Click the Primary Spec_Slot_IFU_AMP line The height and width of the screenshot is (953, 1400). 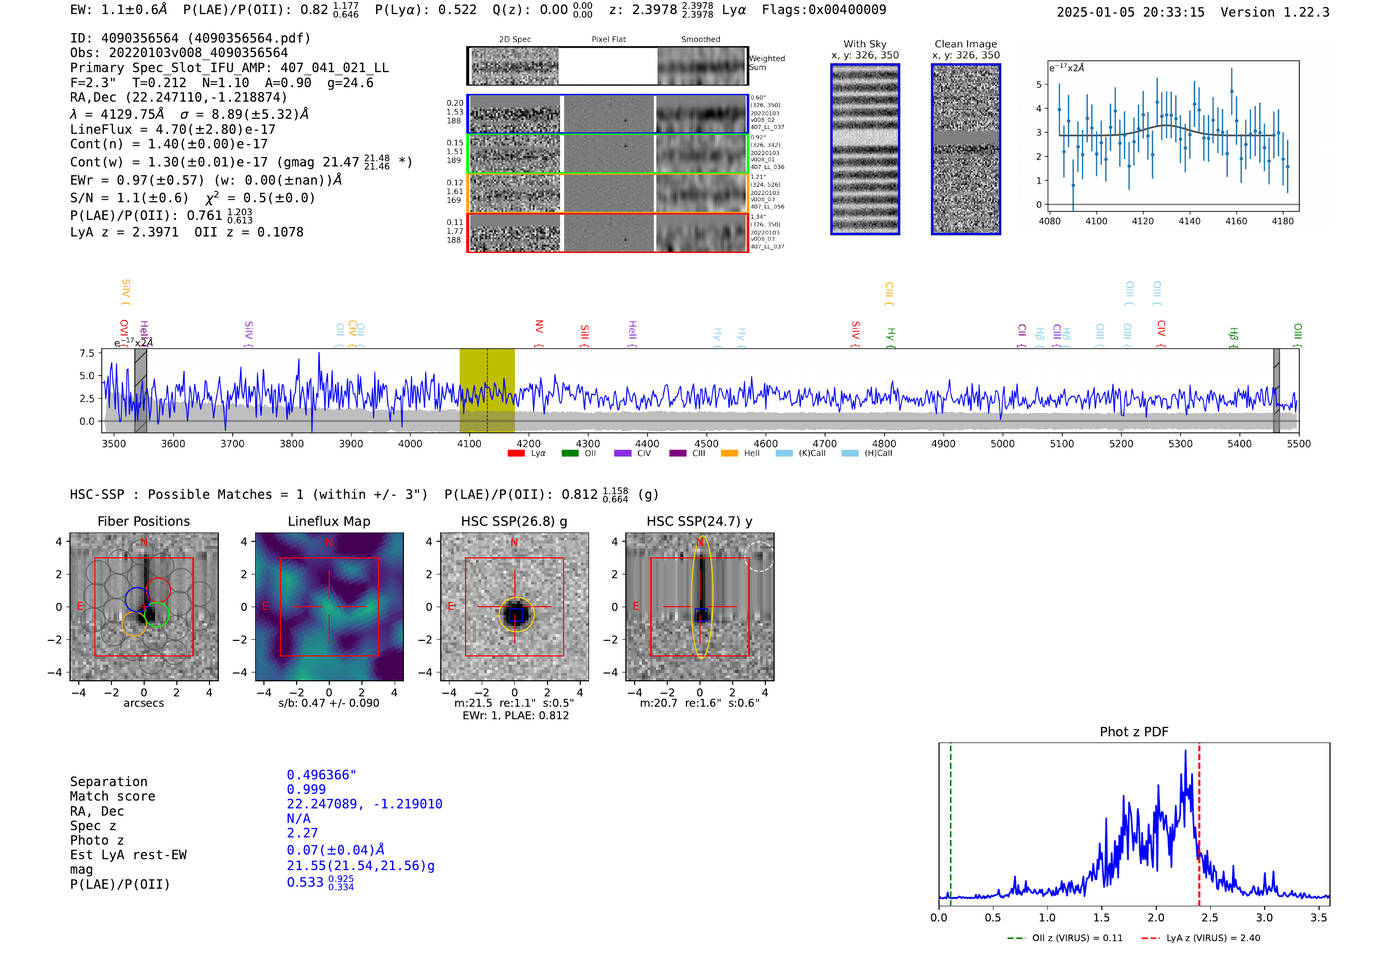click(x=229, y=68)
